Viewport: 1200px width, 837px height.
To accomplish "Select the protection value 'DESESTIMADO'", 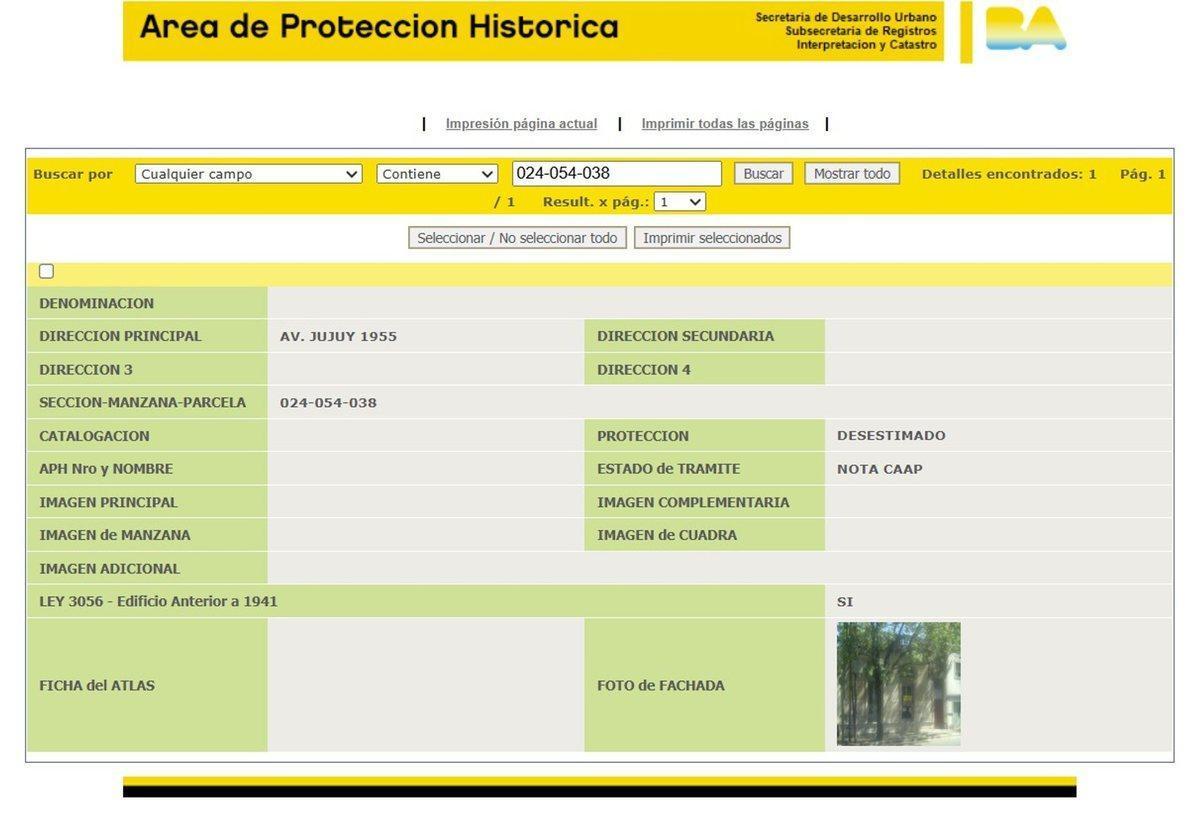I will [891, 436].
